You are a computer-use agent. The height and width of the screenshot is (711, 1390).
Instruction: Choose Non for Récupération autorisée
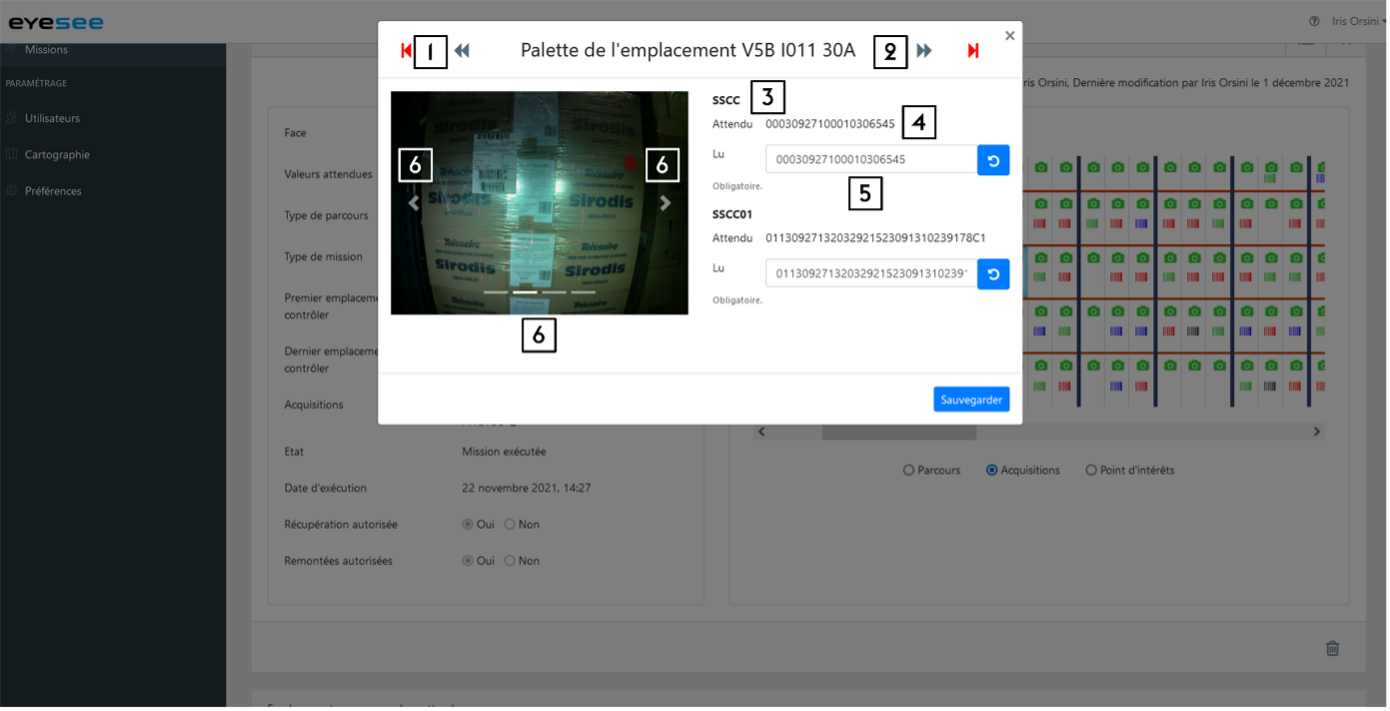[510, 524]
